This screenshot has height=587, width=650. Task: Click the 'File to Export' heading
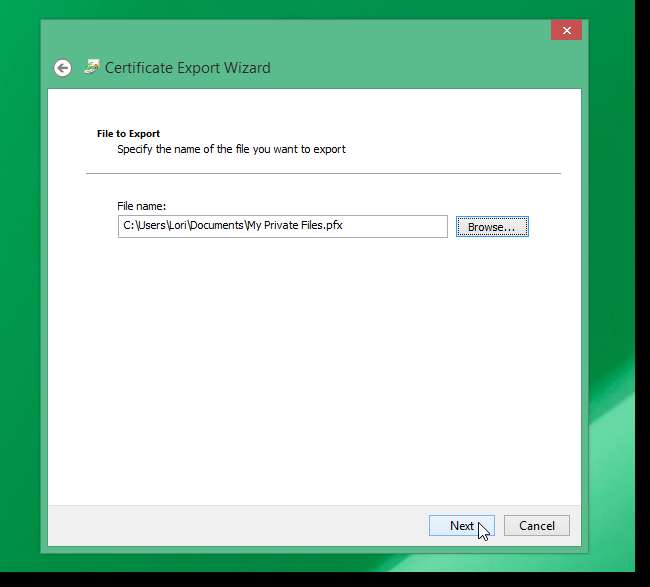(129, 133)
